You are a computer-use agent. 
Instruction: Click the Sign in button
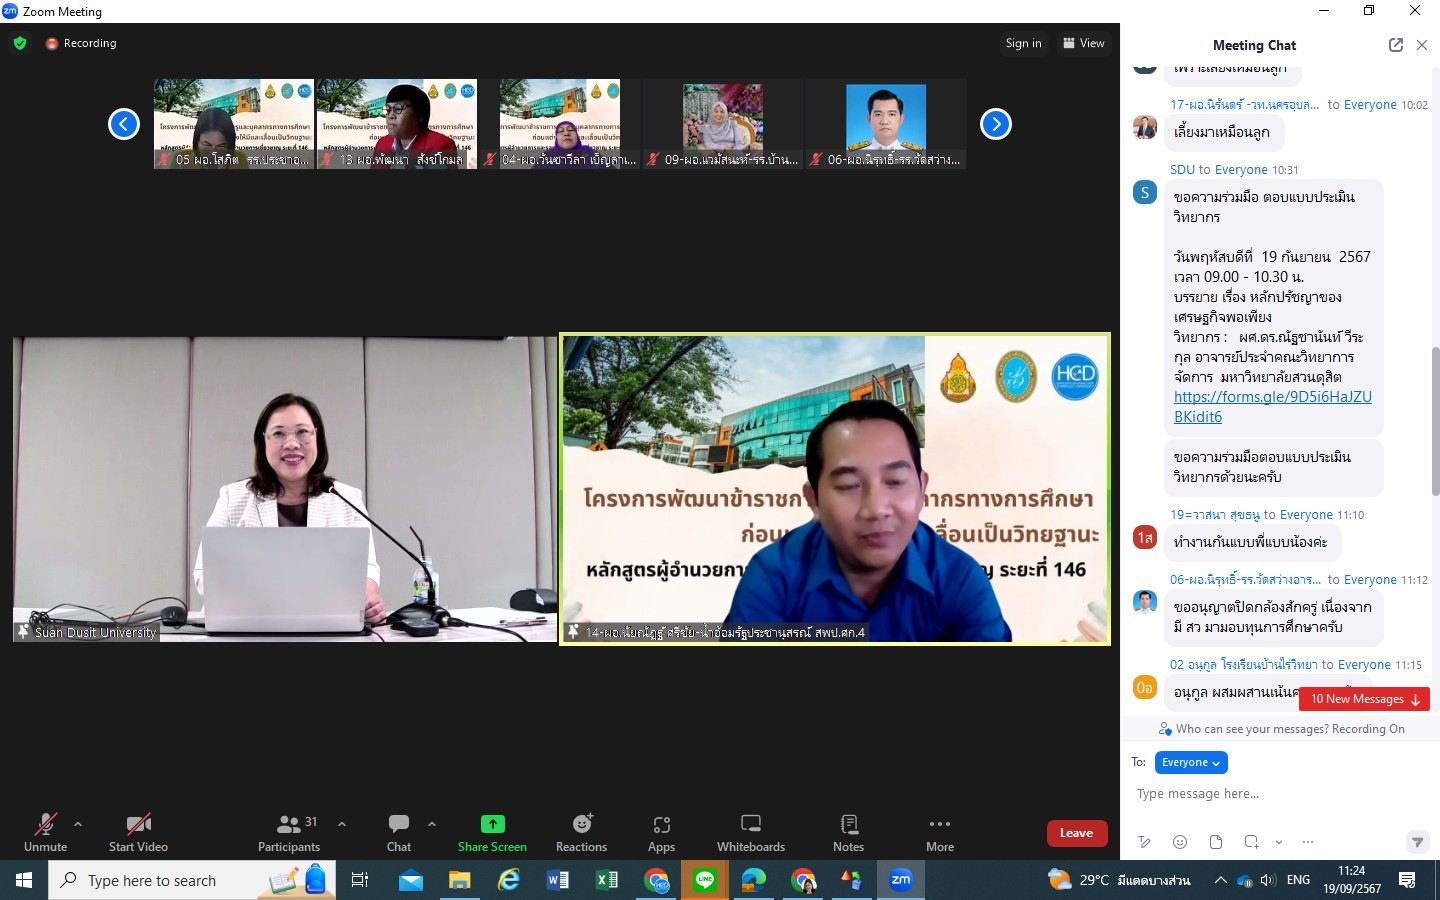1023,43
